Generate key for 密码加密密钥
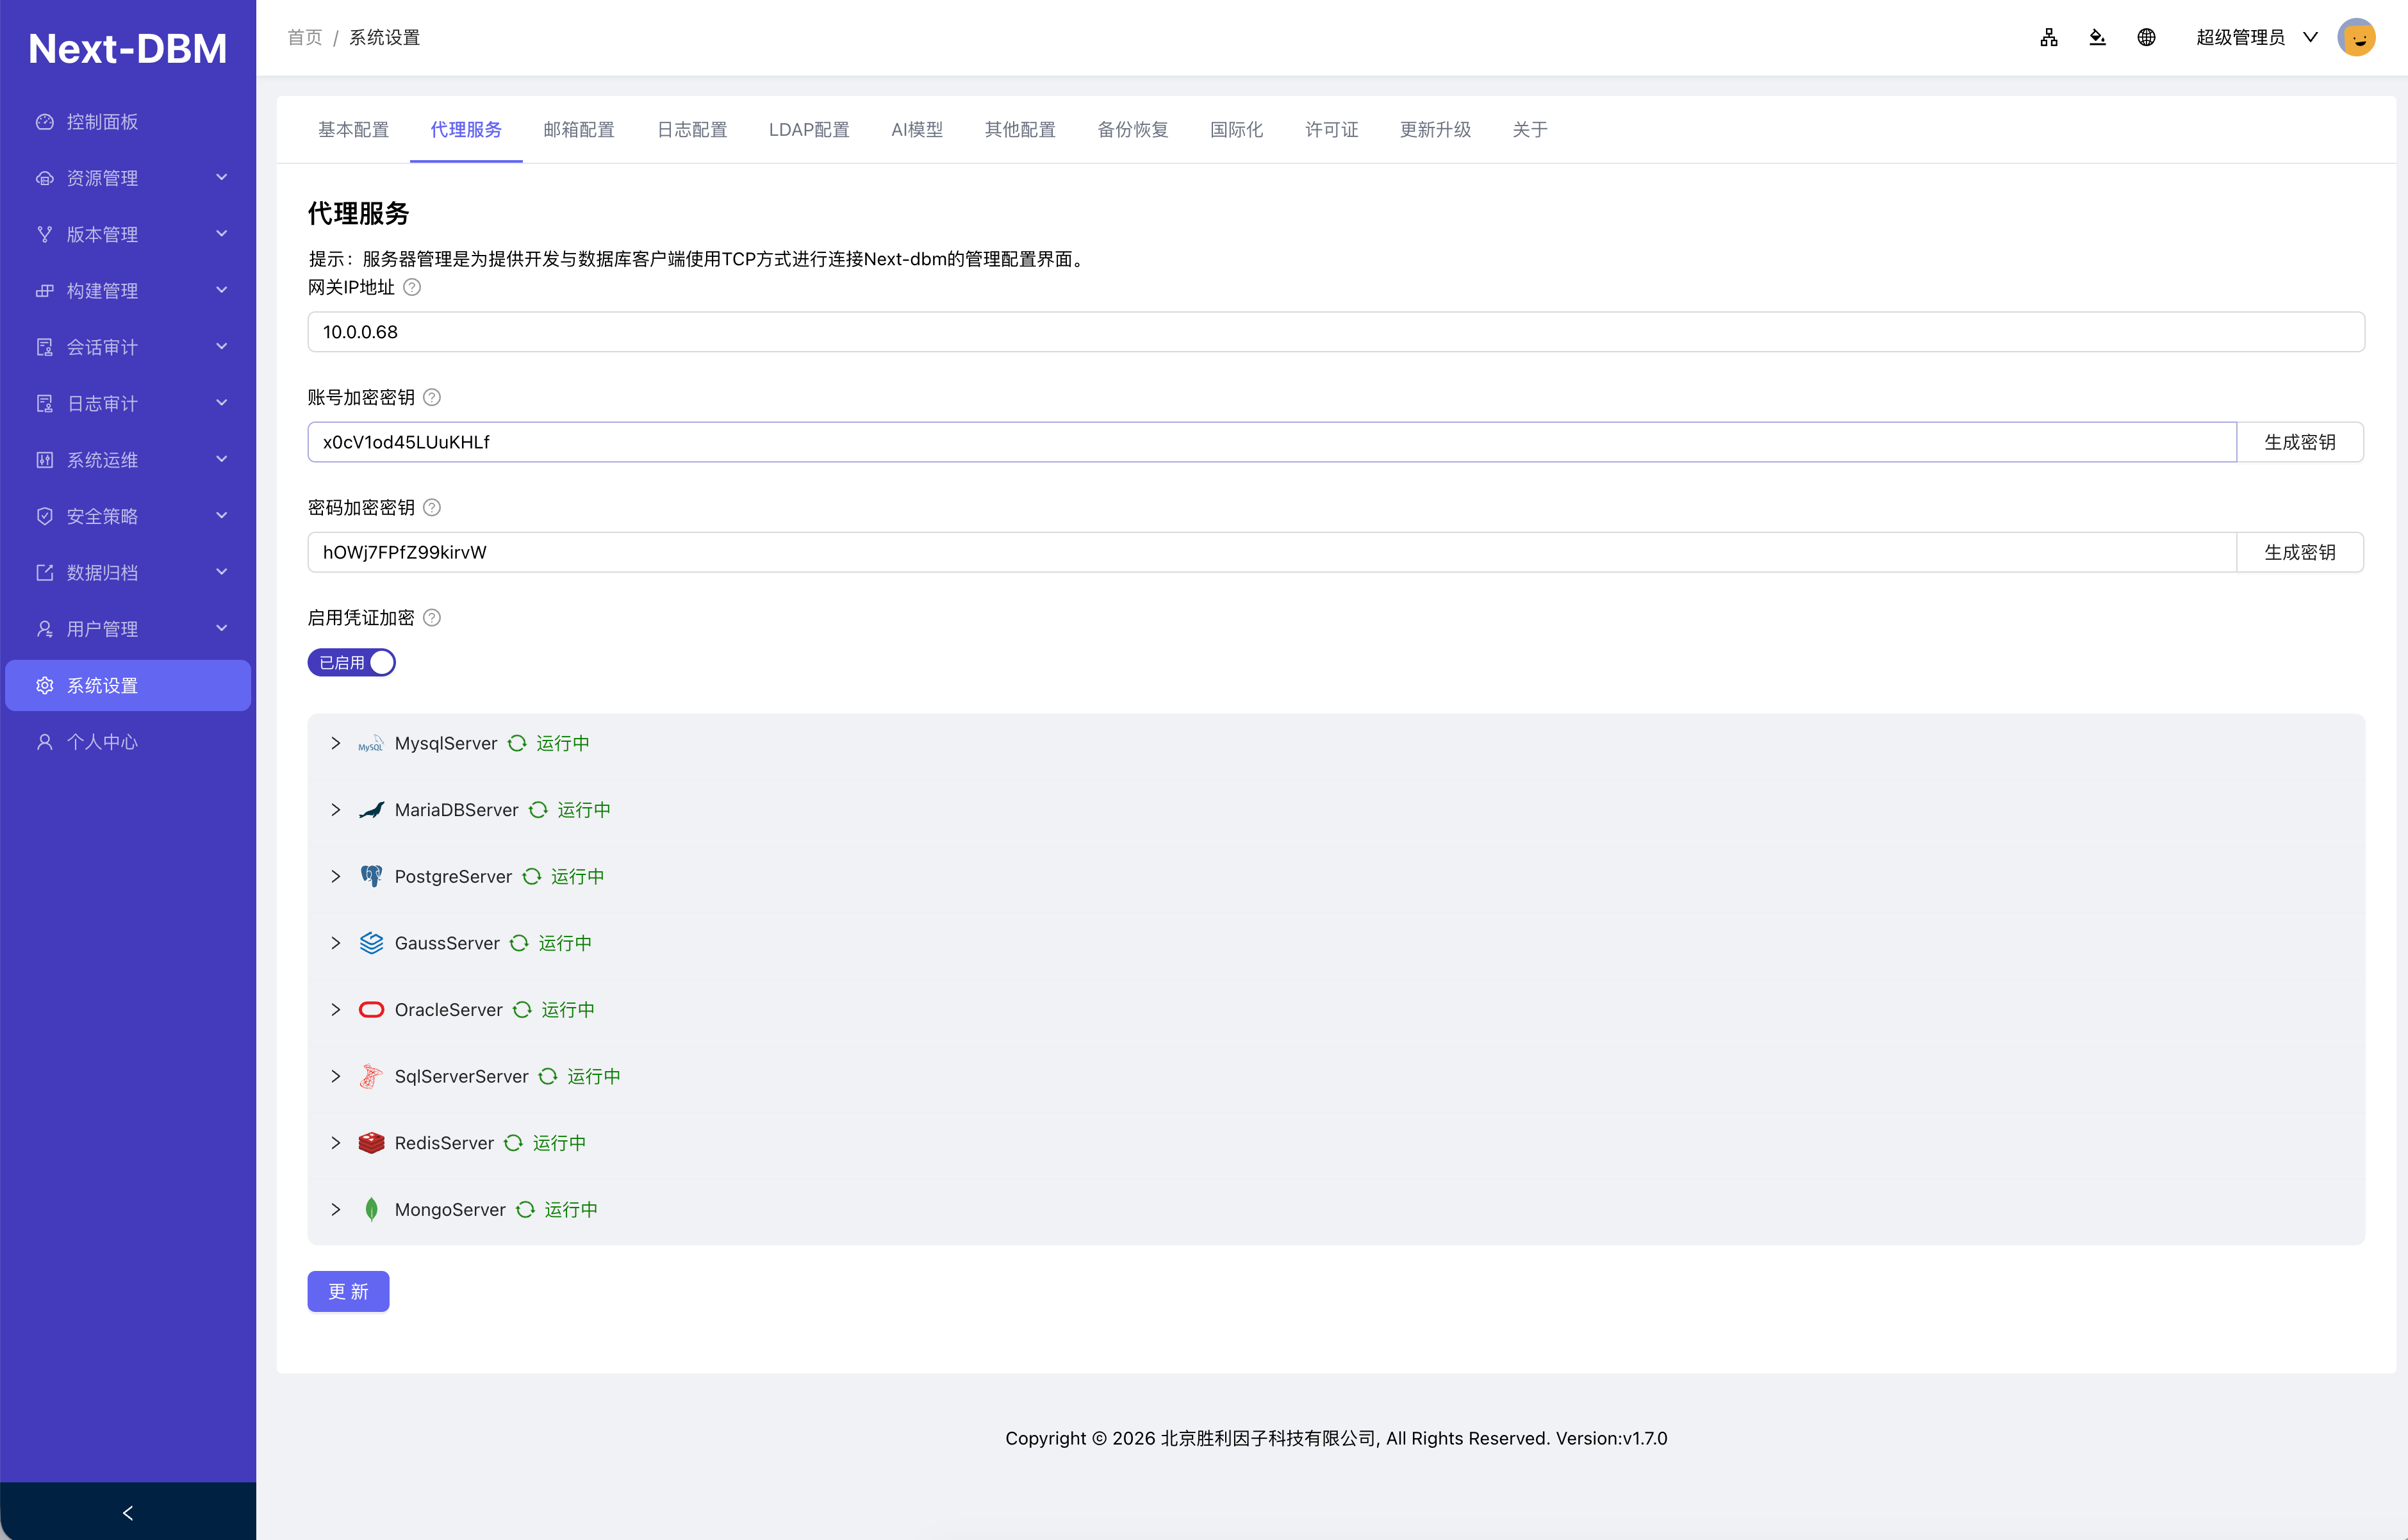 click(2300, 552)
